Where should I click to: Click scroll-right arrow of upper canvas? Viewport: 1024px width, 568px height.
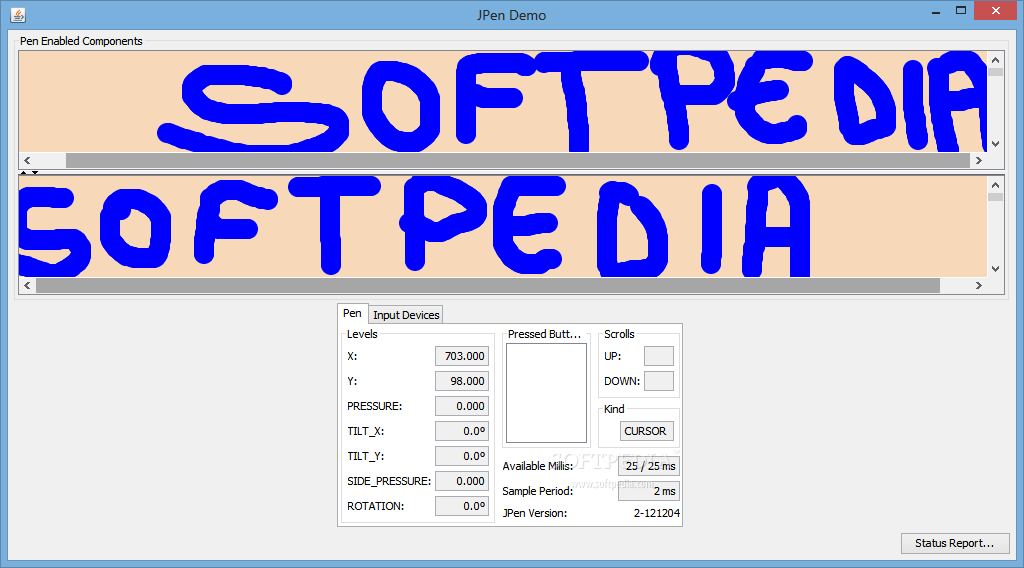pos(978,160)
